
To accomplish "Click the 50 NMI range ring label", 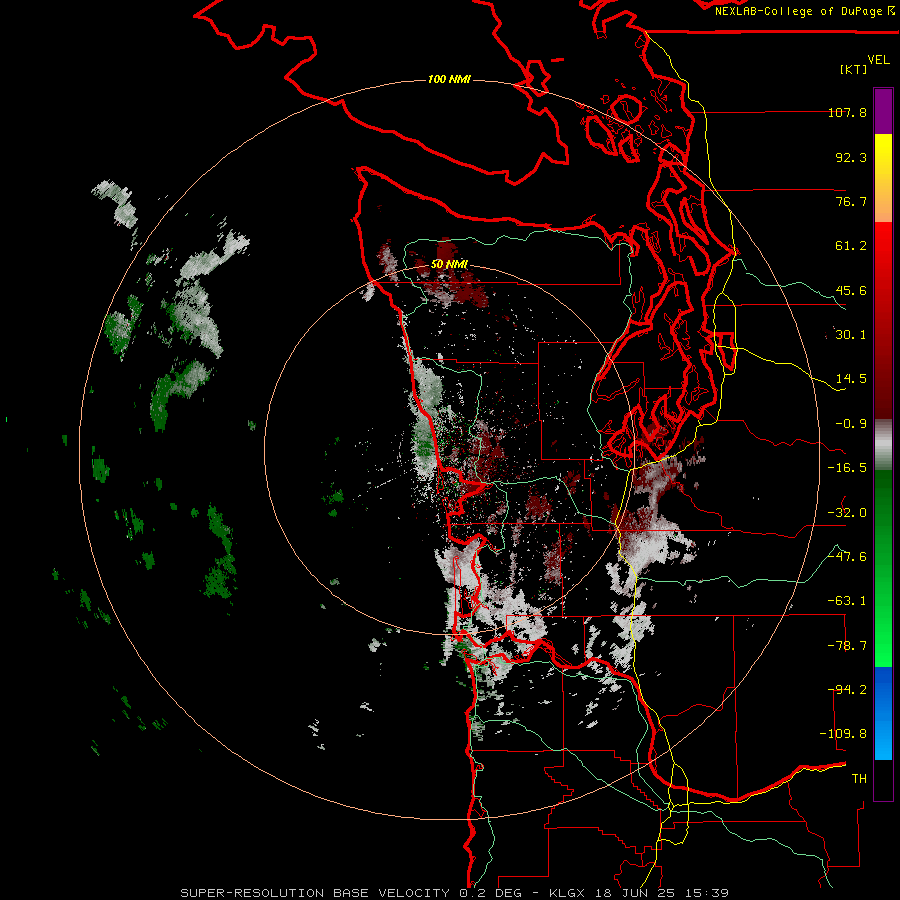I will click(x=449, y=264).
